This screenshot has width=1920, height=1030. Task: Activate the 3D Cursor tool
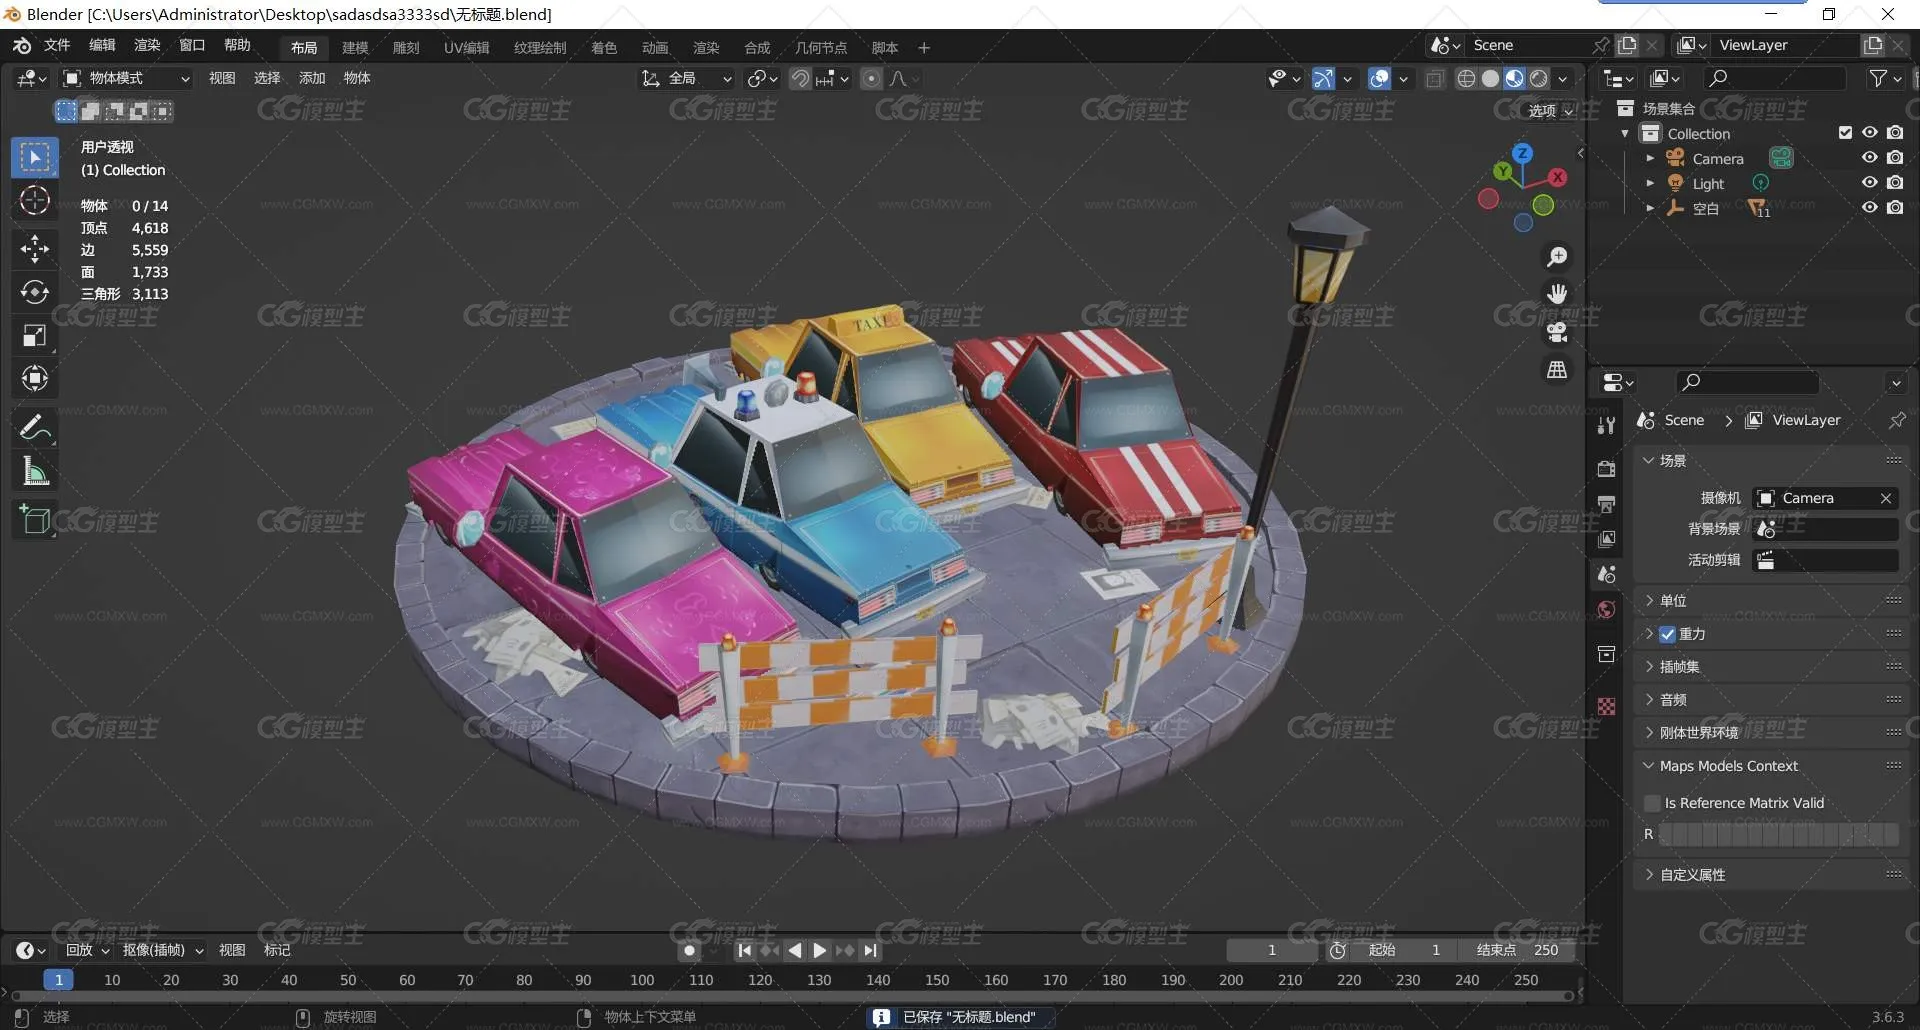click(x=35, y=201)
